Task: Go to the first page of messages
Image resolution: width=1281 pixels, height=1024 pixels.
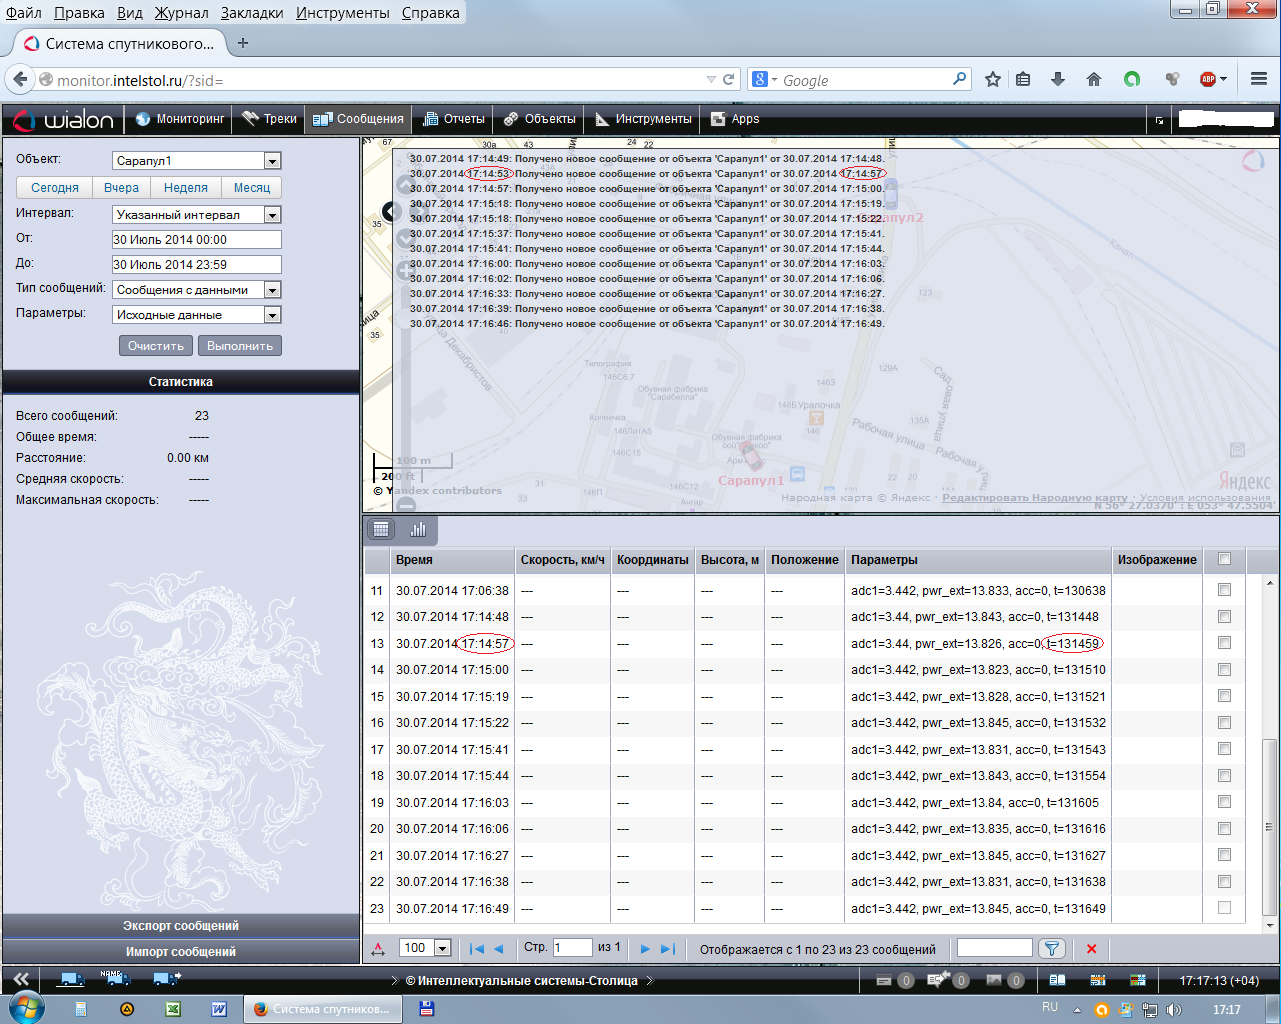Action: point(477,949)
